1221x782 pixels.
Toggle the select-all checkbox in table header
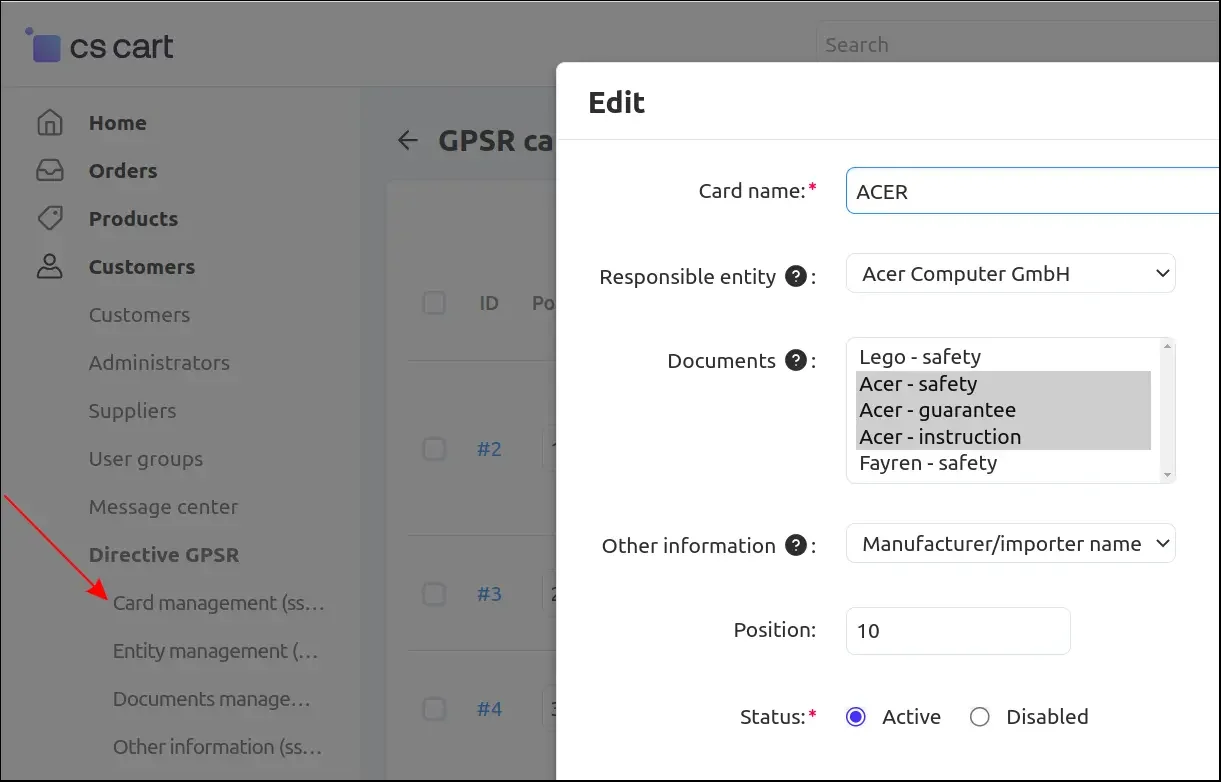(434, 303)
